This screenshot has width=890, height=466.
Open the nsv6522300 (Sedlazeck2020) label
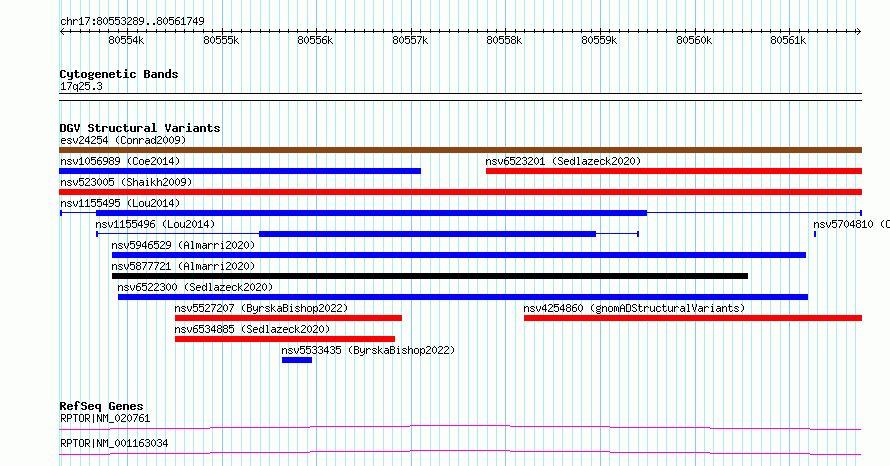195,287
